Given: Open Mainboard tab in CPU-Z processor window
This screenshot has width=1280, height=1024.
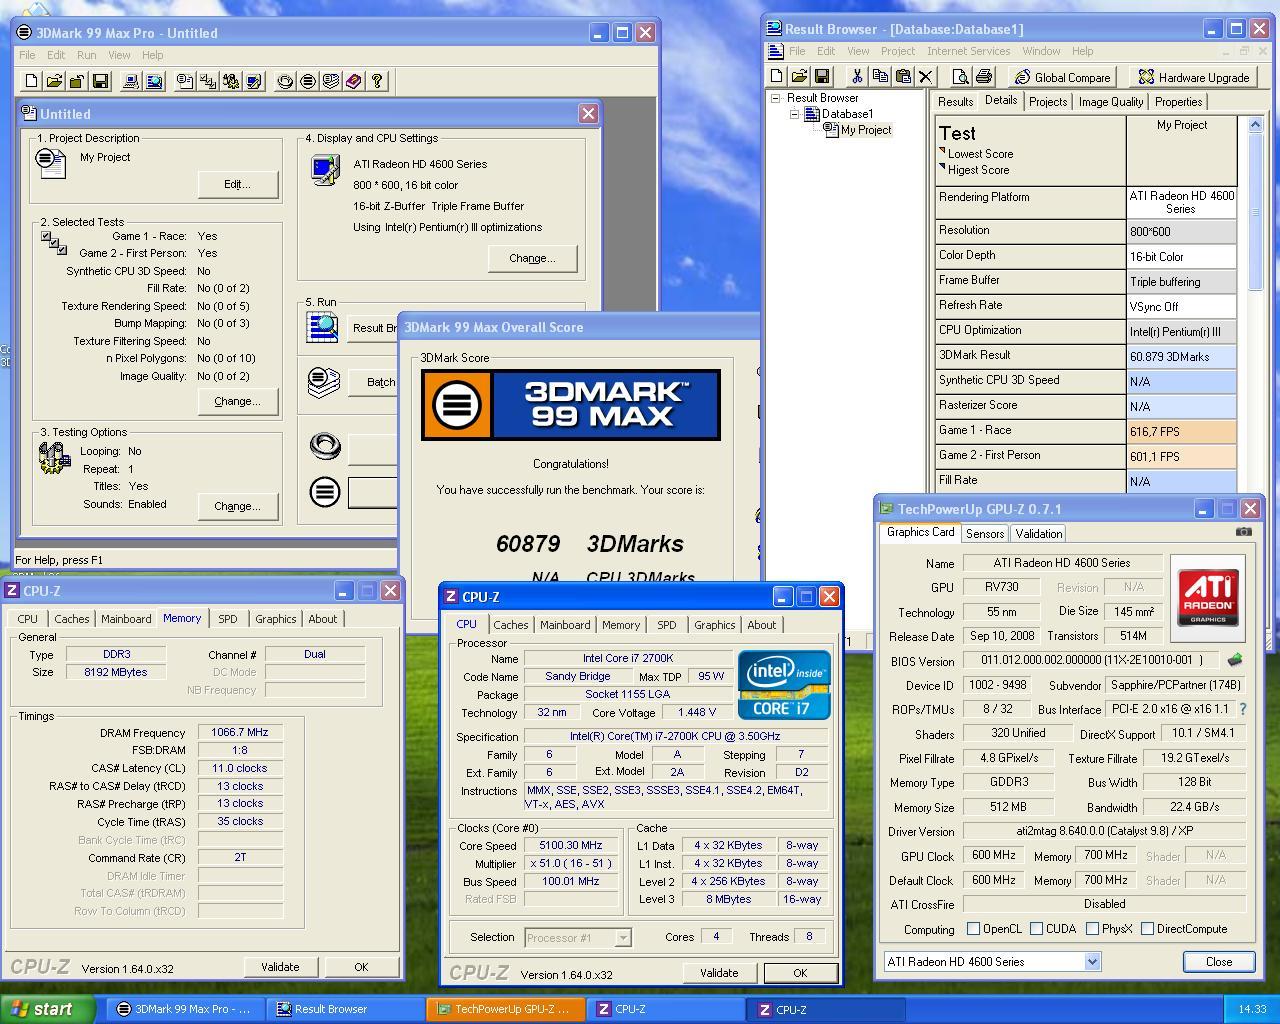Looking at the screenshot, I should (565, 625).
